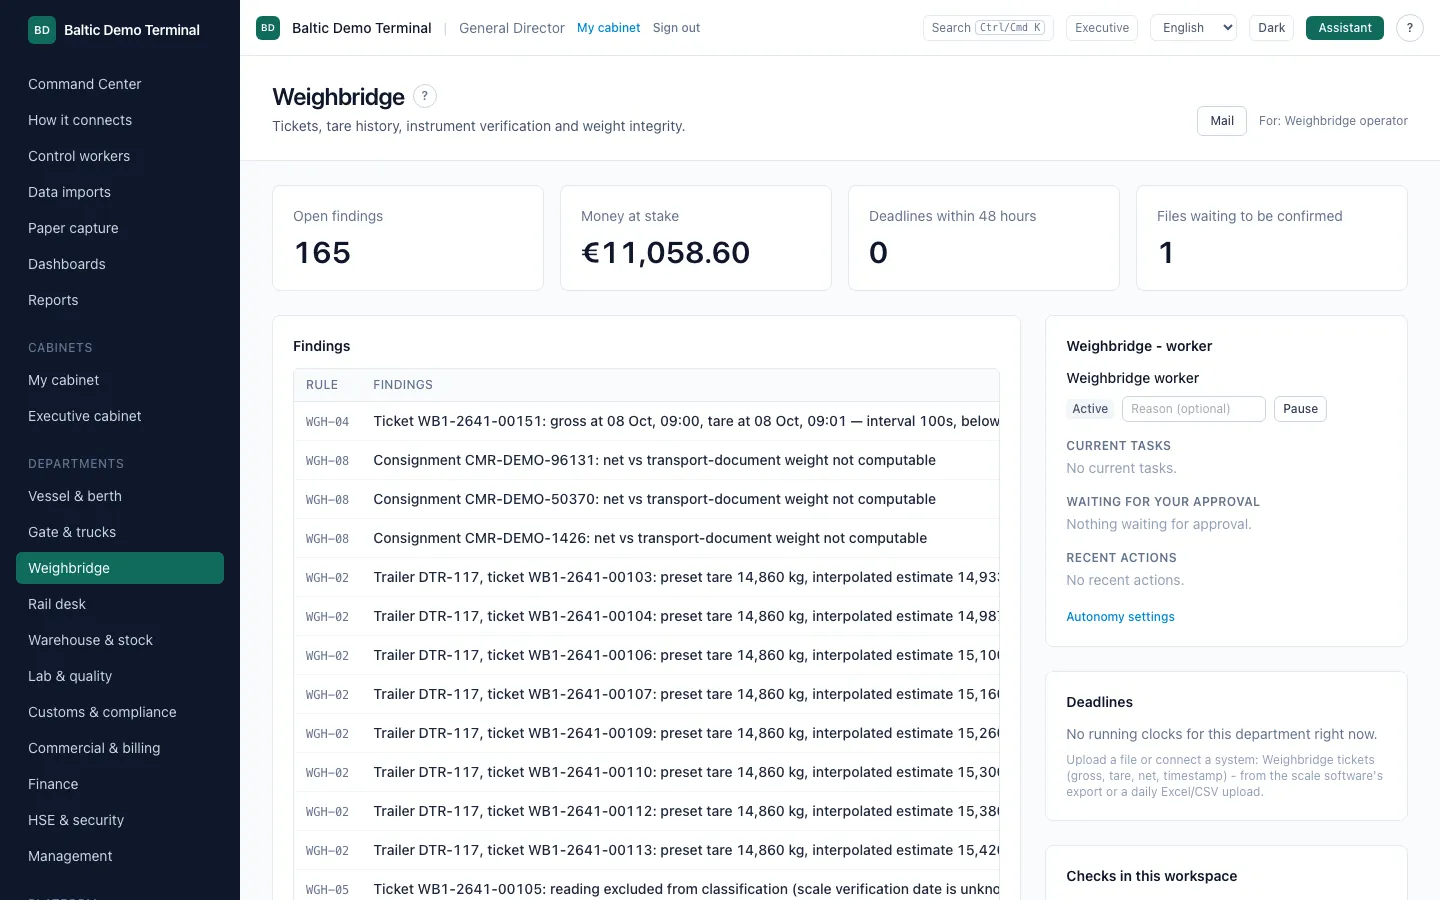1440x900 pixels.
Task: Click the BD badge in the top bar
Action: (268, 28)
